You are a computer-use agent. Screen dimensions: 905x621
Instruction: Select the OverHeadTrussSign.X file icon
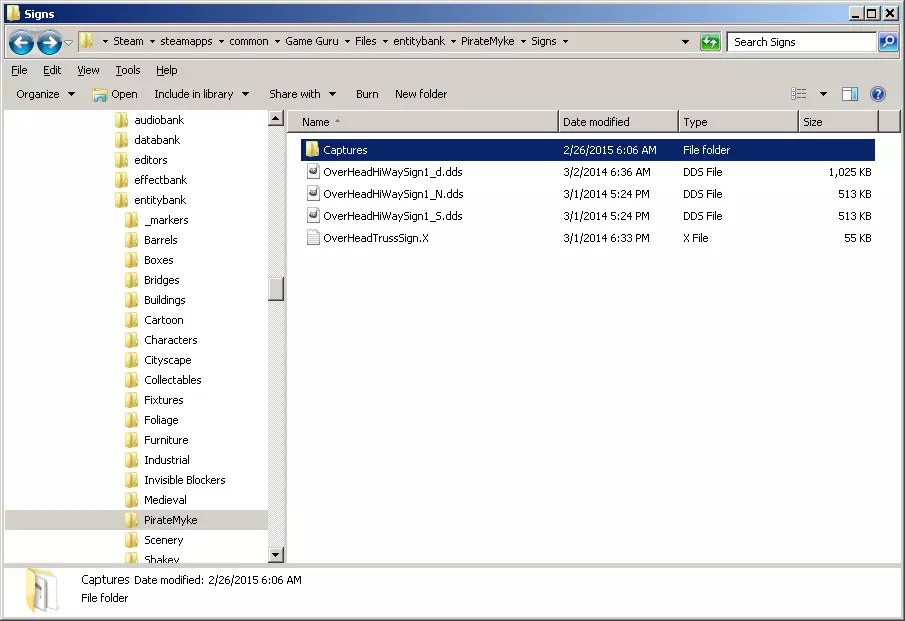click(x=313, y=238)
